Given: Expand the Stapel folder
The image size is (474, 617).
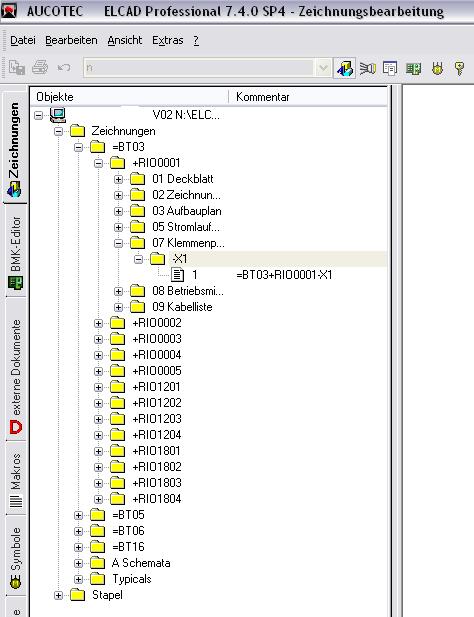Looking at the screenshot, I should pos(58,595).
